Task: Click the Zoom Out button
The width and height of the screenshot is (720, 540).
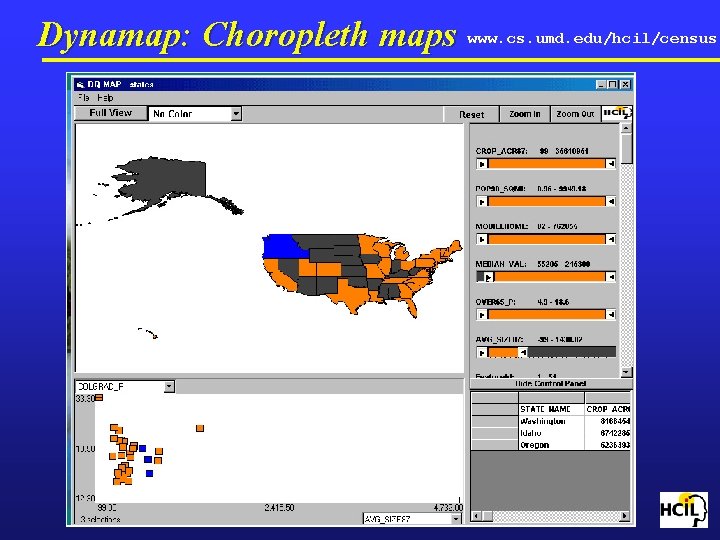Action: 575,114
